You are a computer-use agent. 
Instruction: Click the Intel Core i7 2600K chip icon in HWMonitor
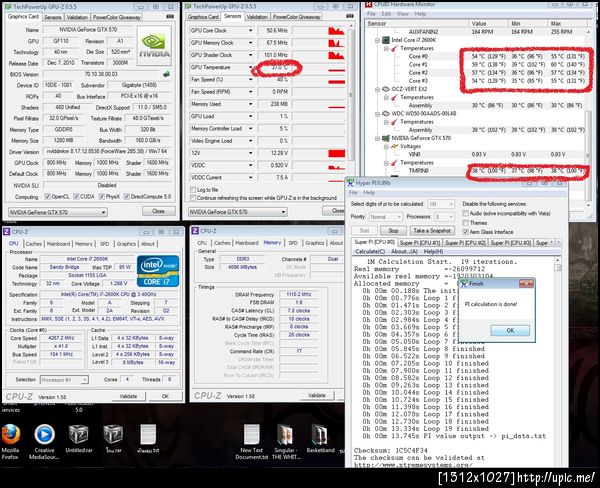[x=386, y=40]
